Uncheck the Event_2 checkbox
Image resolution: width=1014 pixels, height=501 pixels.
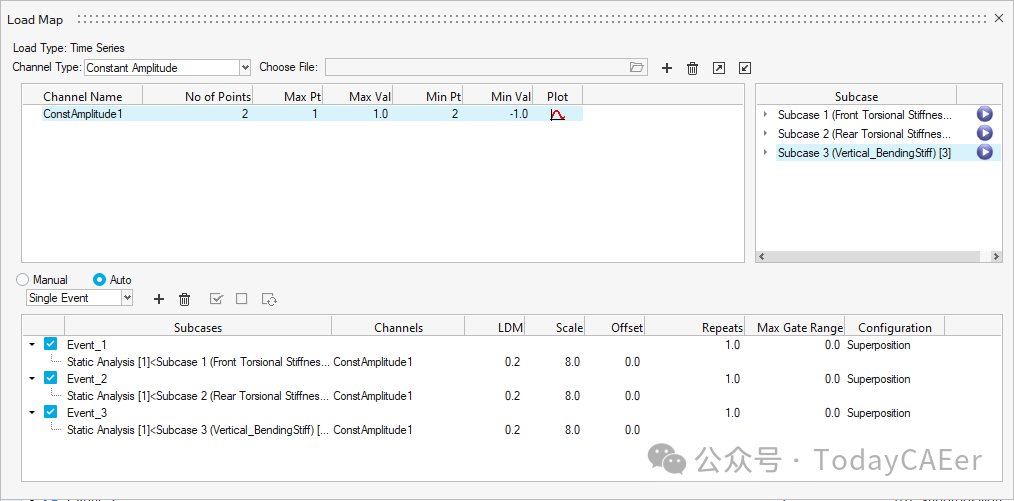(50, 379)
